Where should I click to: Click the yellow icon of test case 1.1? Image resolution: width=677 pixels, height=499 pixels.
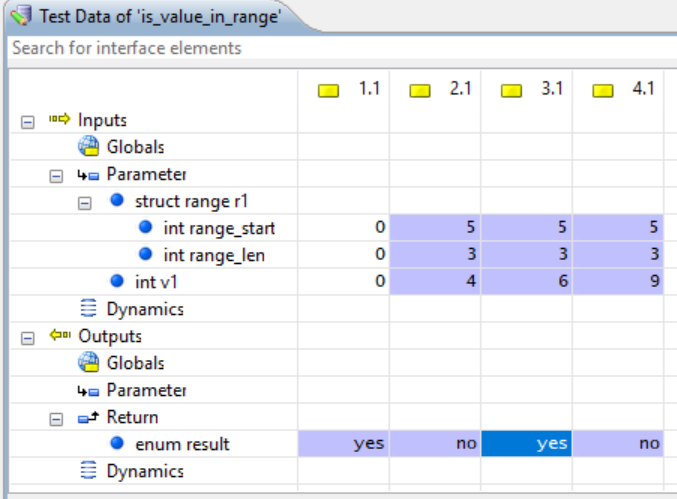pyautogui.click(x=328, y=91)
